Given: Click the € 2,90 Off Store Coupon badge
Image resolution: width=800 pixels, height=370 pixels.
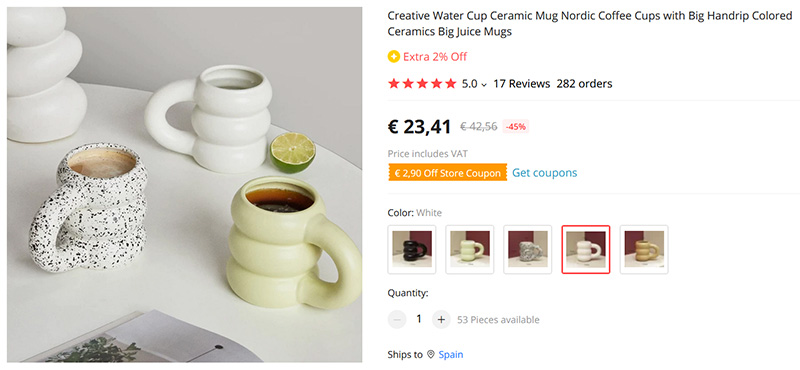Looking at the screenshot, I should (x=447, y=173).
